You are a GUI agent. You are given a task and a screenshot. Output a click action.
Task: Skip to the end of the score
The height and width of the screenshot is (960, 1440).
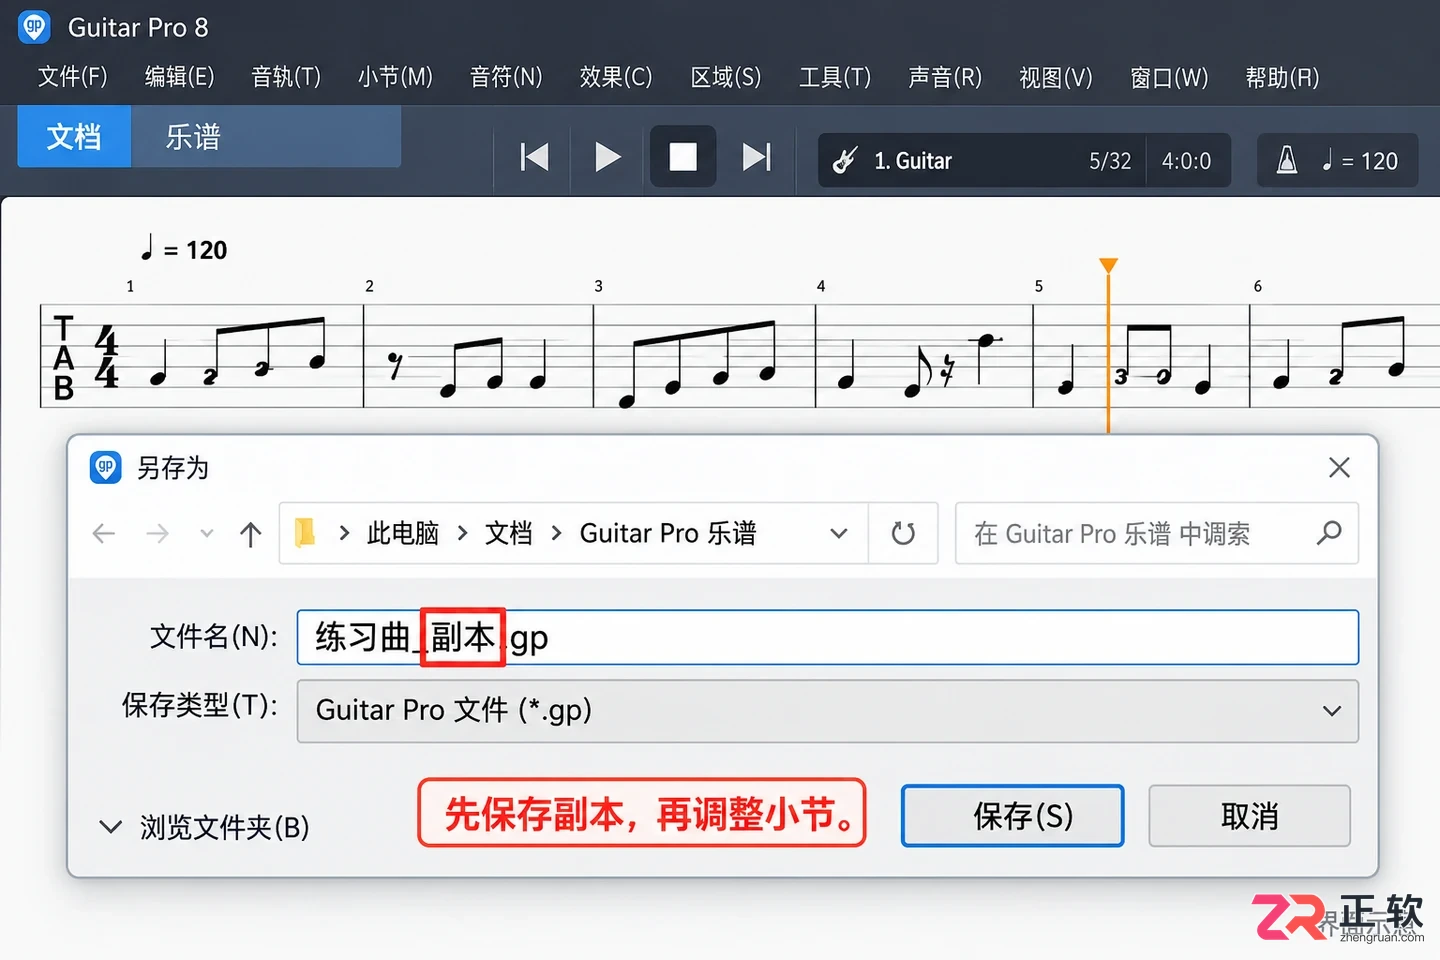coord(757,157)
